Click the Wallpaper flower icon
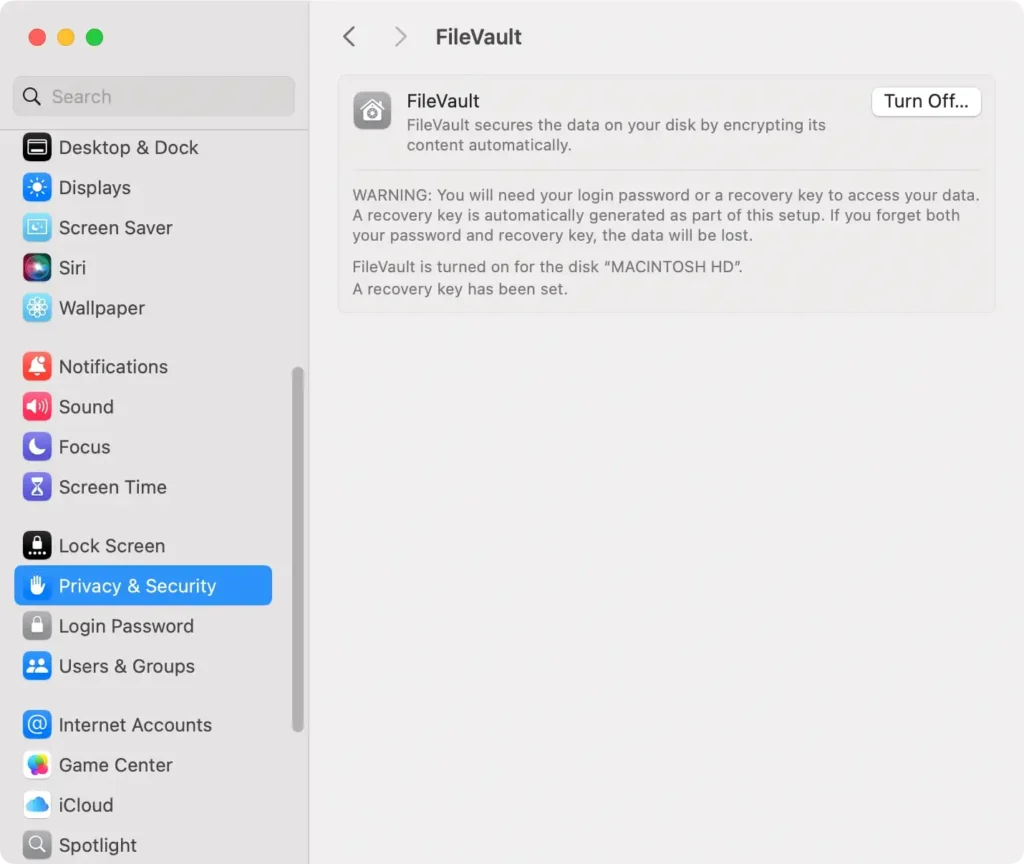 [37, 308]
